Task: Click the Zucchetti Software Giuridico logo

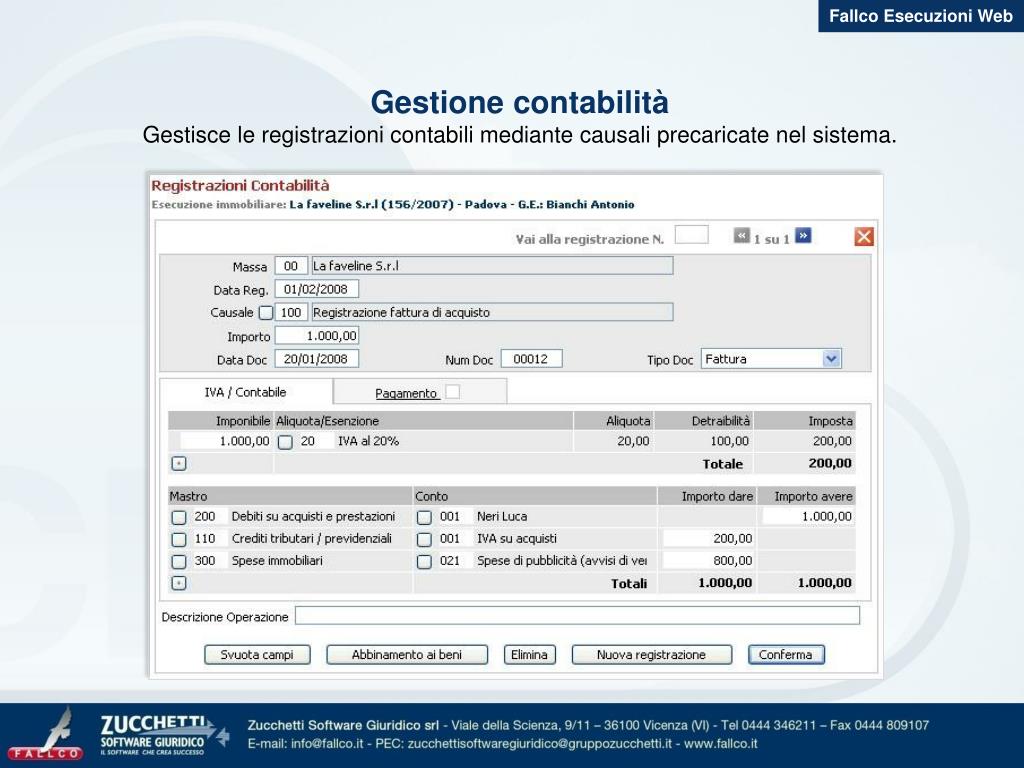Action: point(163,735)
